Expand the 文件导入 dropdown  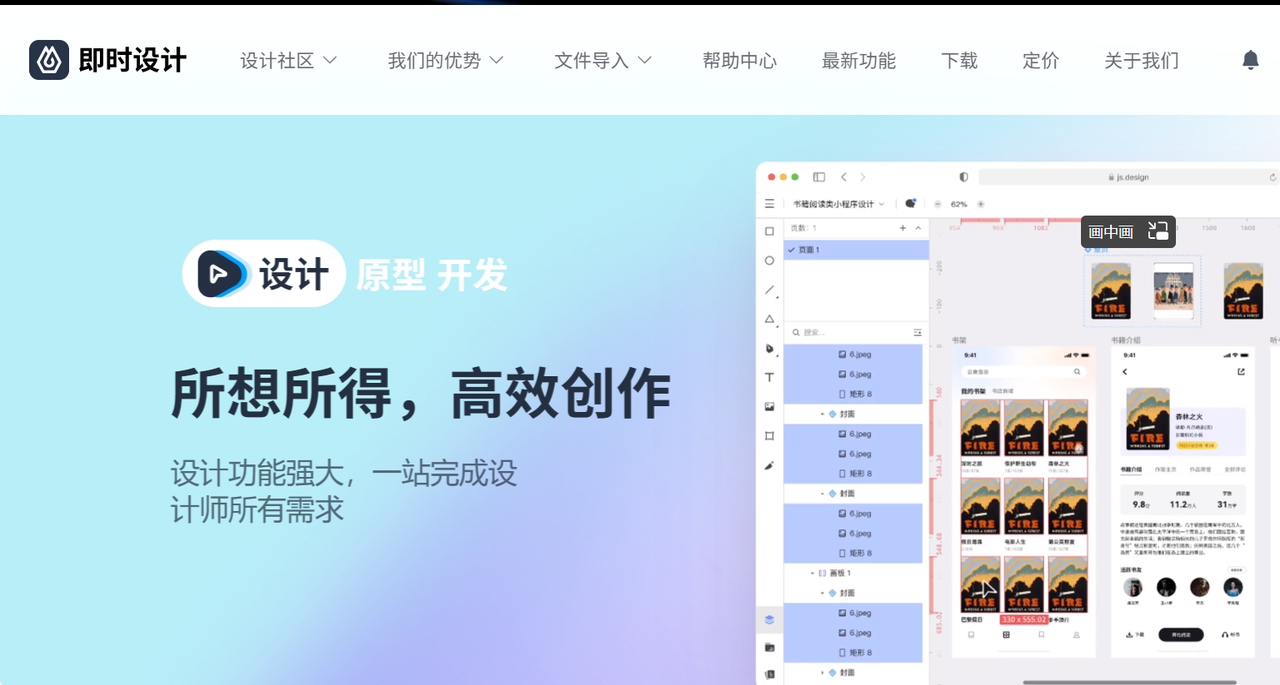coord(603,61)
